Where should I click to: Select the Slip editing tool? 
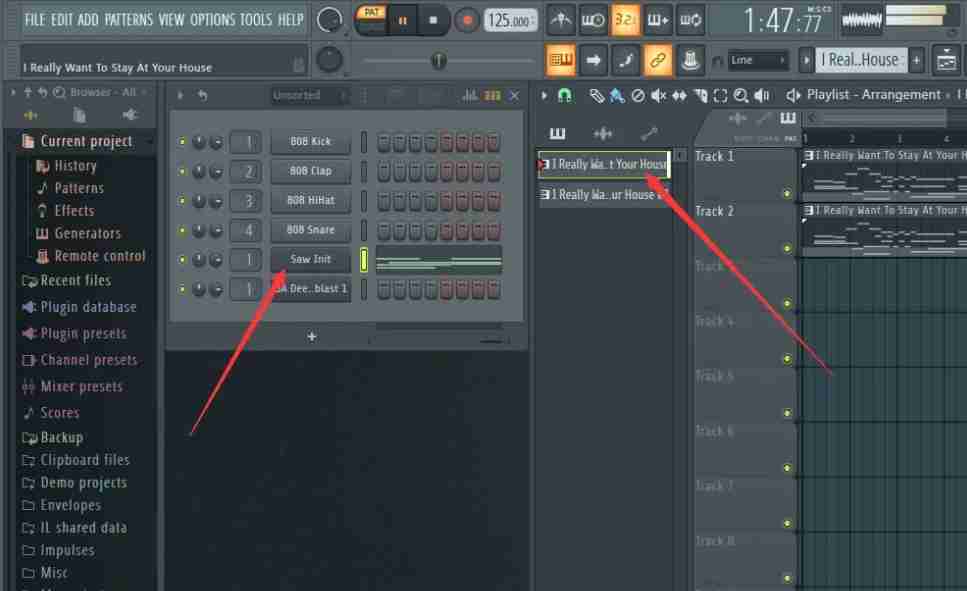pos(679,95)
